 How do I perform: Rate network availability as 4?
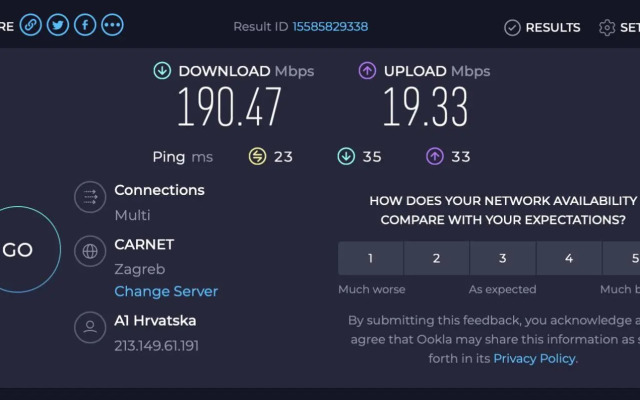point(568,258)
